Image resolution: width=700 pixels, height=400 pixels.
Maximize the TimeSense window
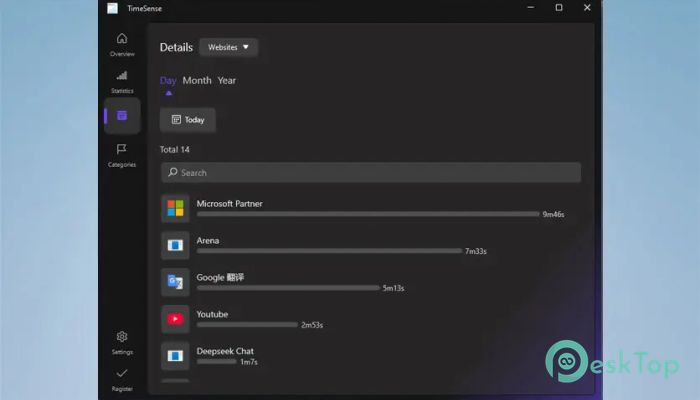(x=559, y=8)
